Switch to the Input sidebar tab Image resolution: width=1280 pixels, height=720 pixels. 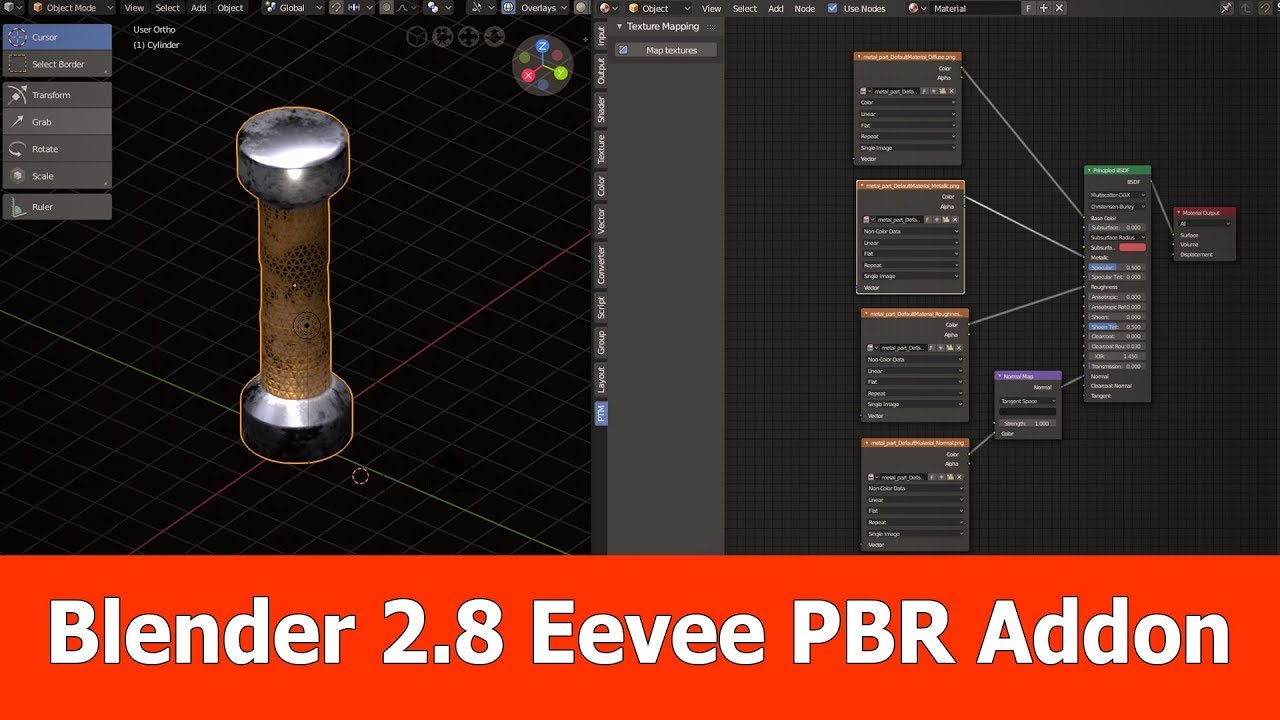(x=601, y=36)
